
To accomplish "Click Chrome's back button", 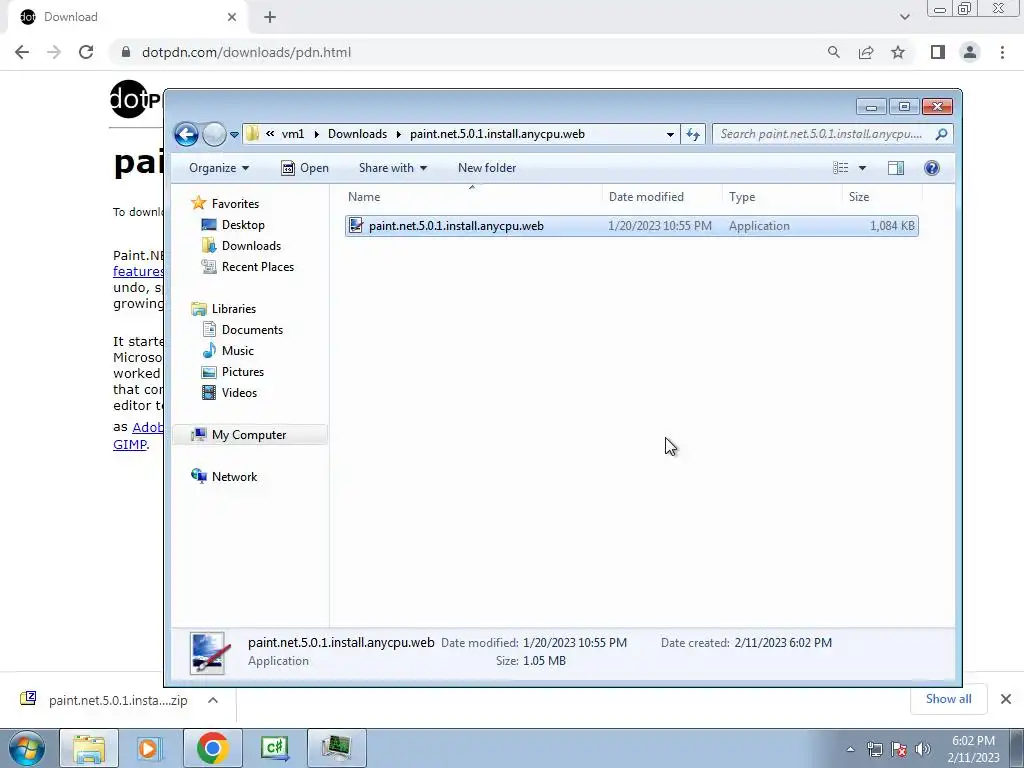I will pyautogui.click(x=22, y=52).
